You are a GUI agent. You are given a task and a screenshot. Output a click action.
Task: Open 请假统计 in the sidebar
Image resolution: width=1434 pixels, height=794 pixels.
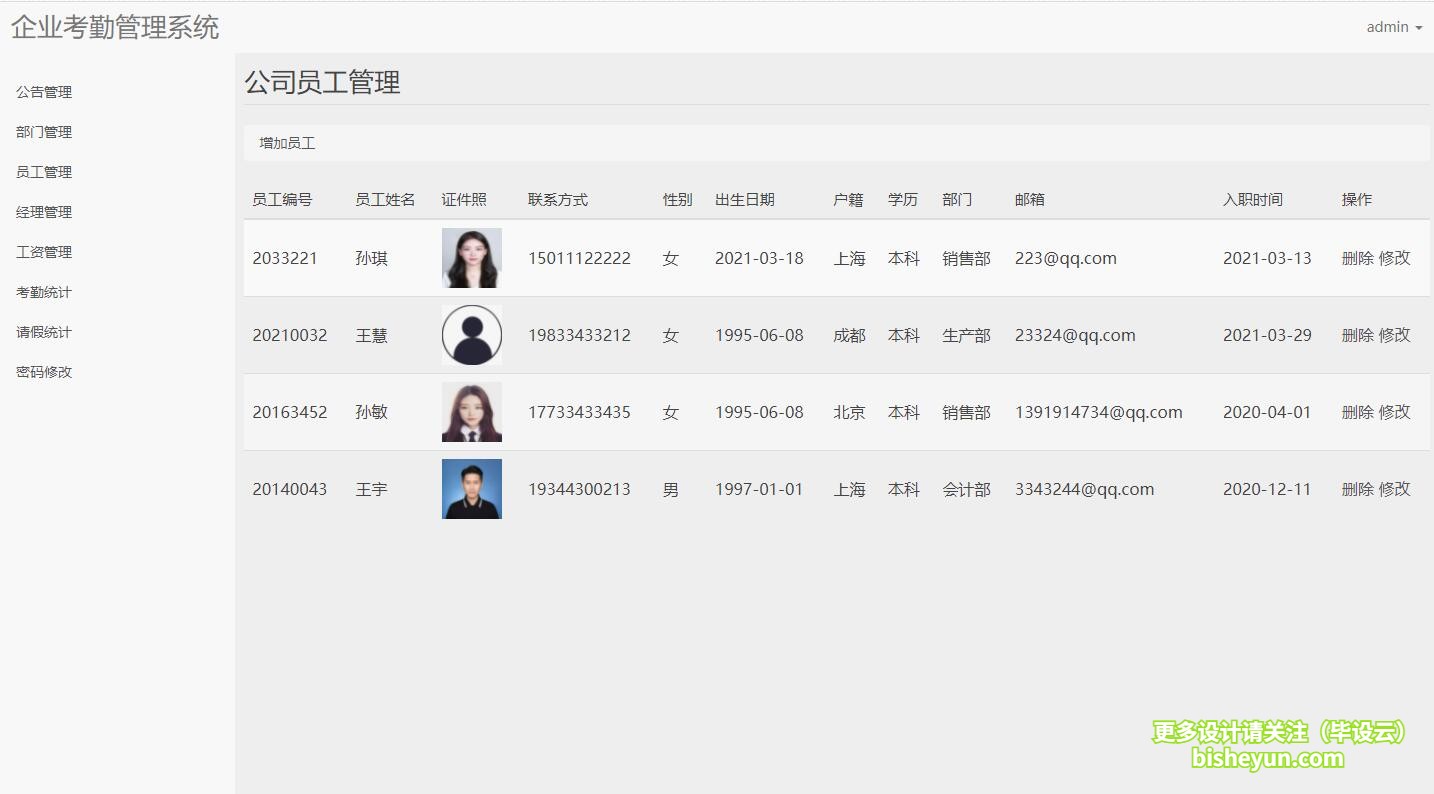click(x=42, y=331)
